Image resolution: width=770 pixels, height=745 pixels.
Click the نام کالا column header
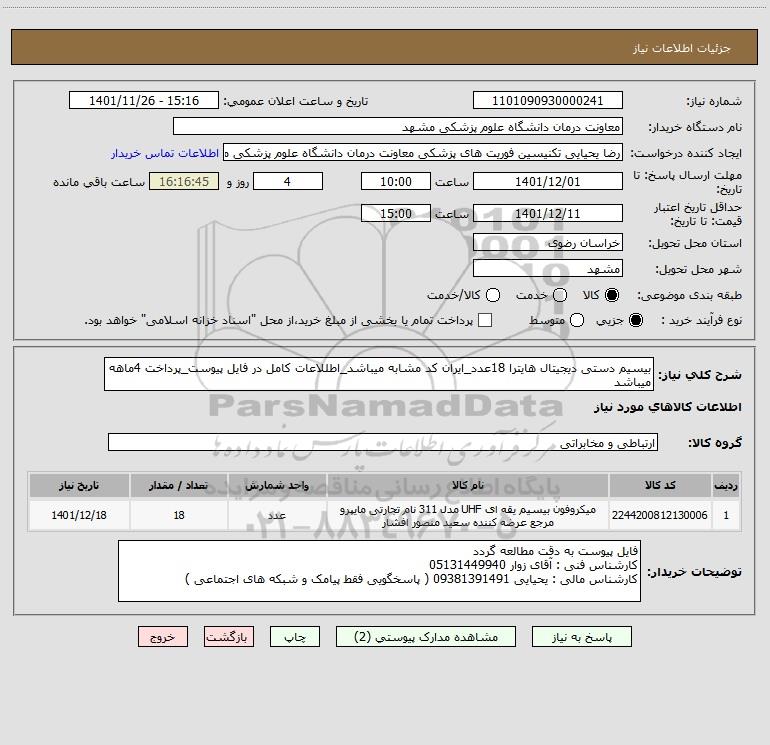468,485
